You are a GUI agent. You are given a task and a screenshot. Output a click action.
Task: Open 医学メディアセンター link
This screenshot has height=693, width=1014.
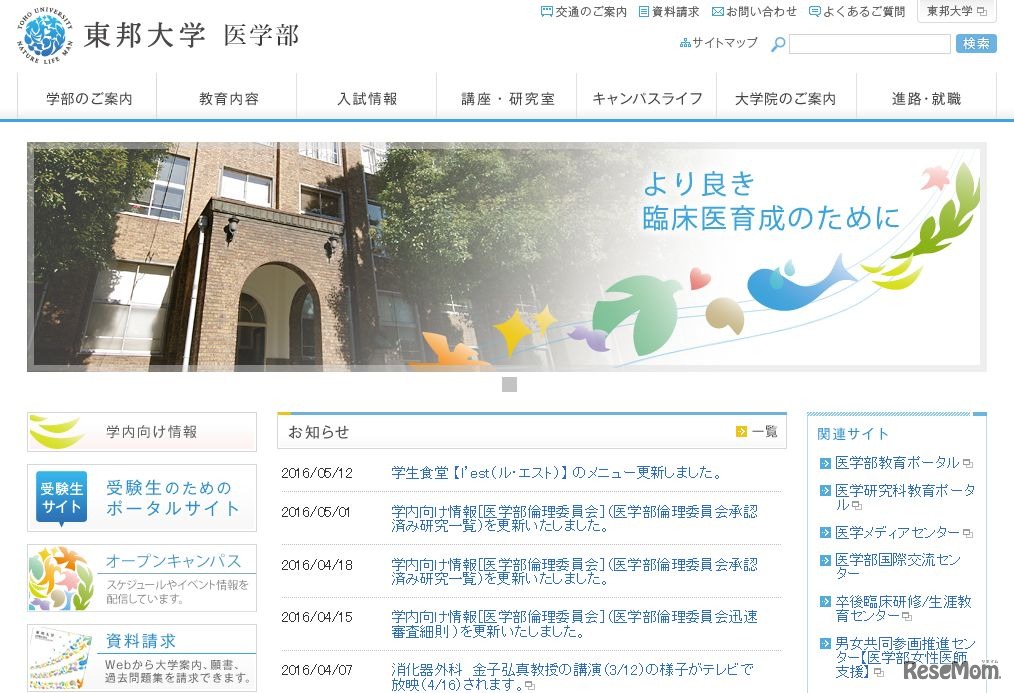click(898, 533)
